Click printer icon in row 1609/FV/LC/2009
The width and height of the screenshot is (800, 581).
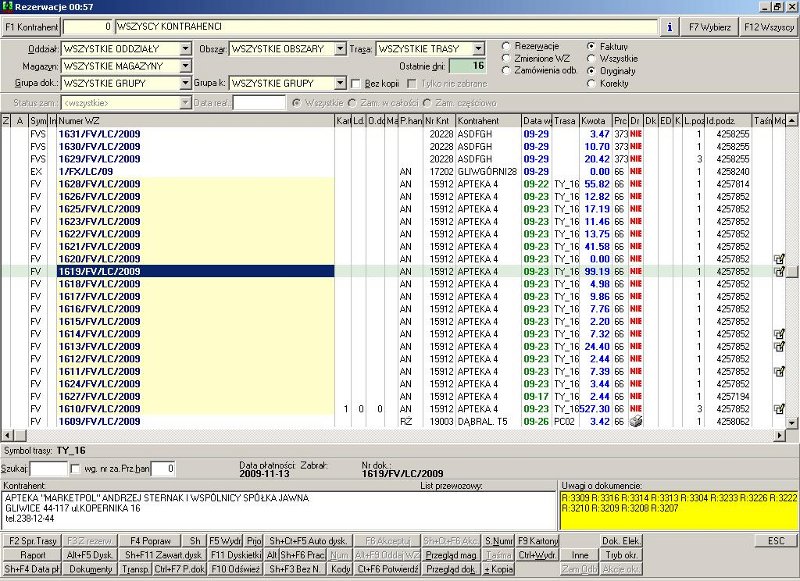[x=635, y=421]
